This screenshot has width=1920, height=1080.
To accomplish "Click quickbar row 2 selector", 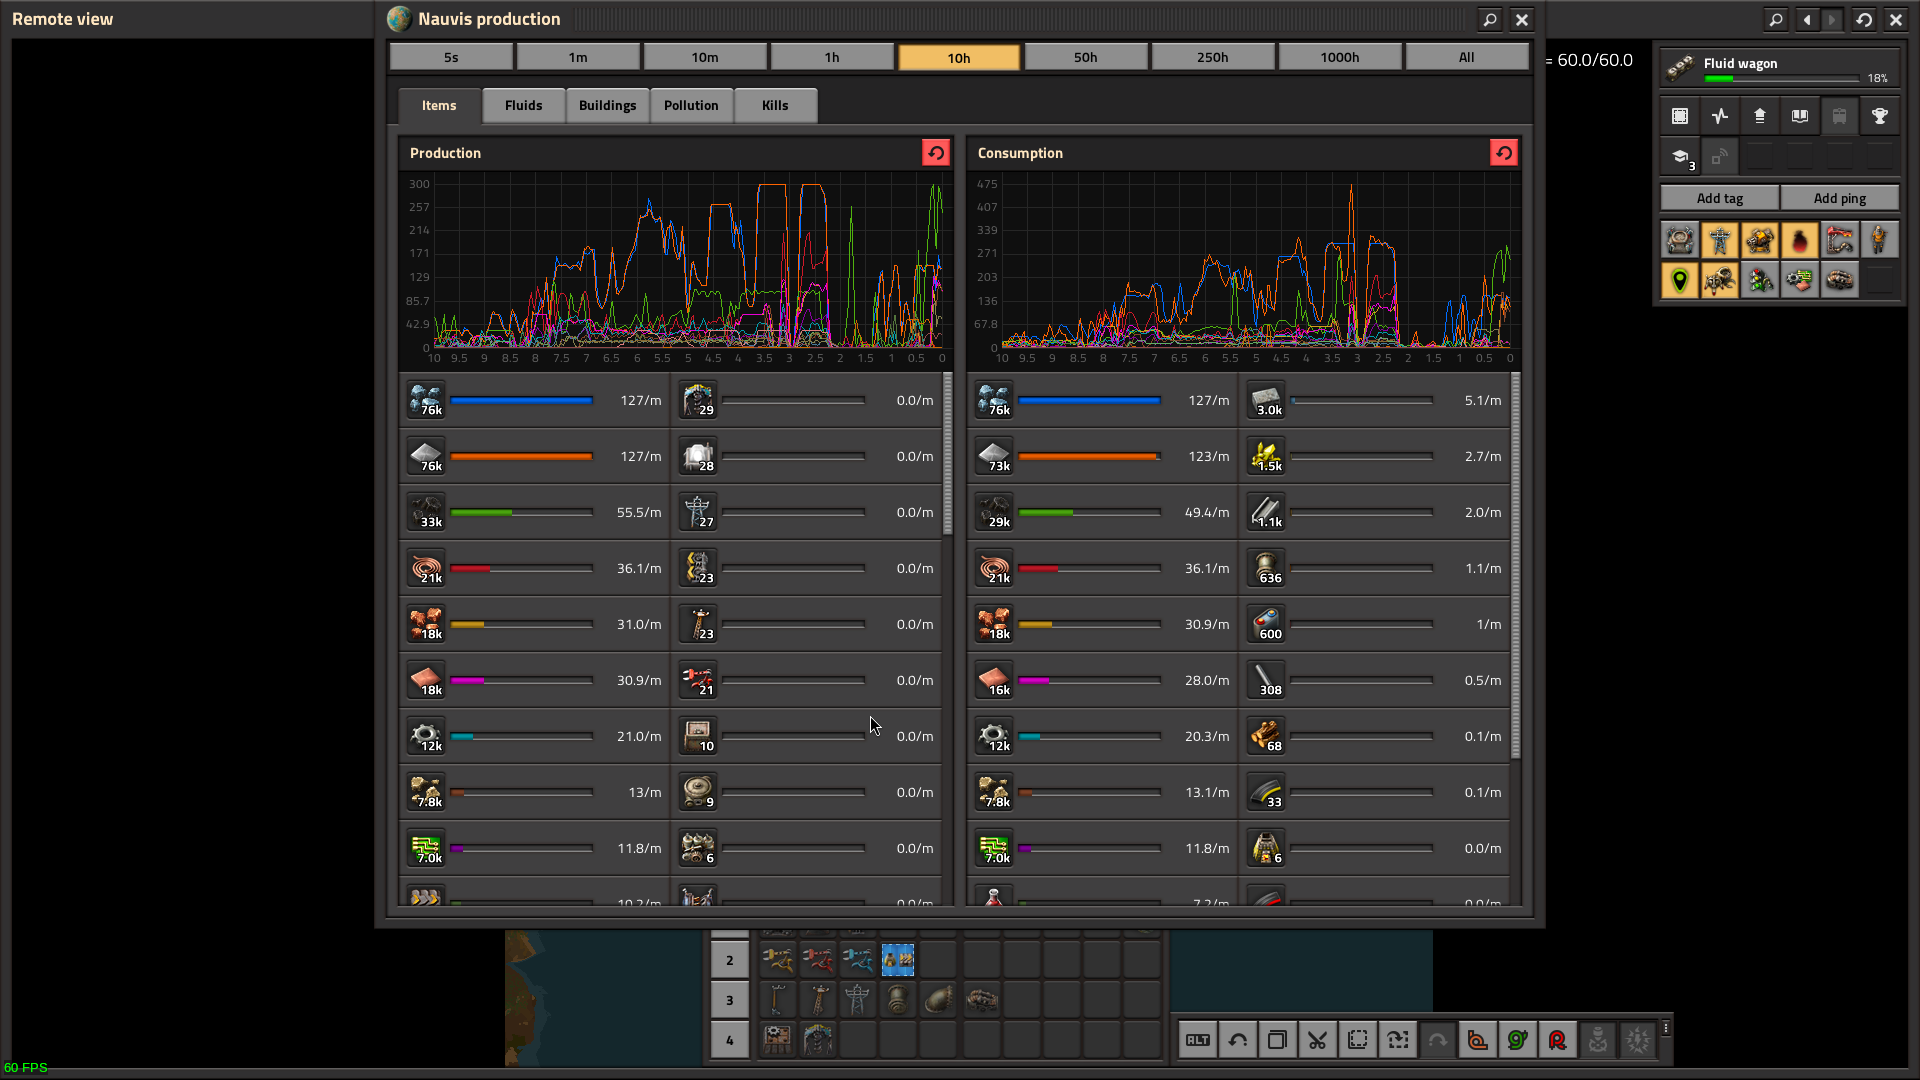I will 730,960.
